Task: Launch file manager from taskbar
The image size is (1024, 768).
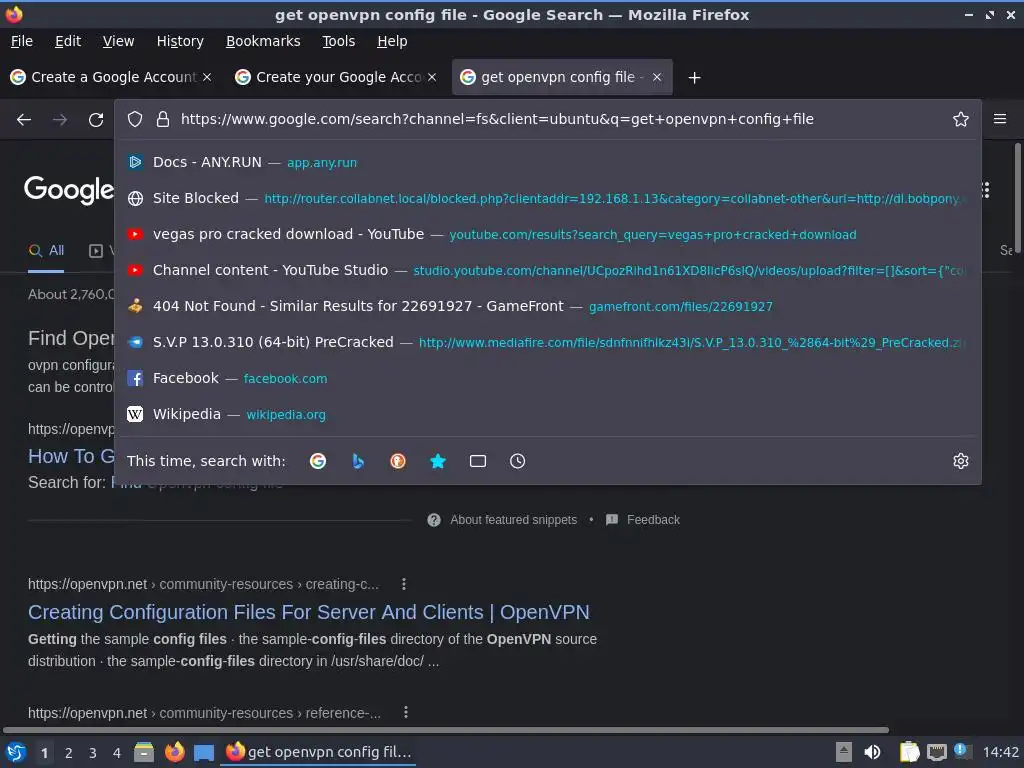Action: coord(144,752)
